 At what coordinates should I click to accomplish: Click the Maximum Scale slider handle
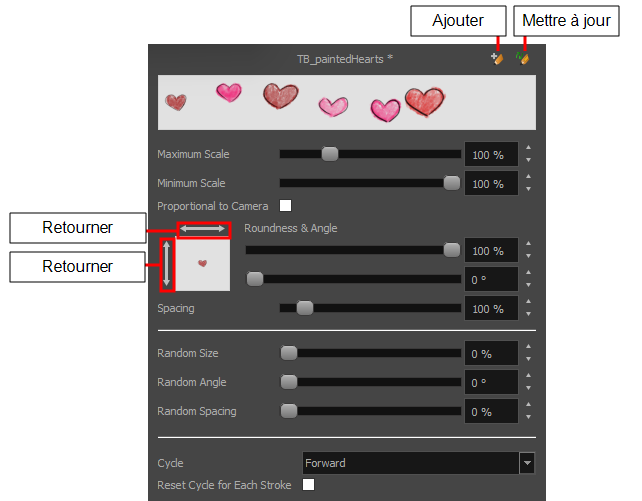(330, 154)
